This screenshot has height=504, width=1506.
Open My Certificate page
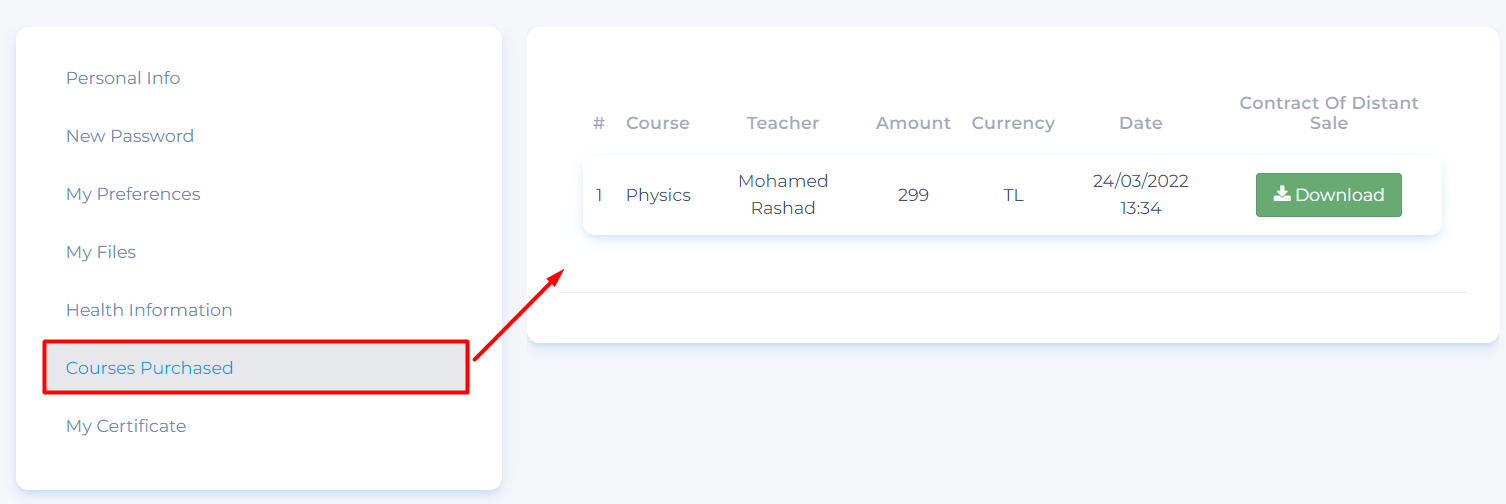[x=126, y=426]
